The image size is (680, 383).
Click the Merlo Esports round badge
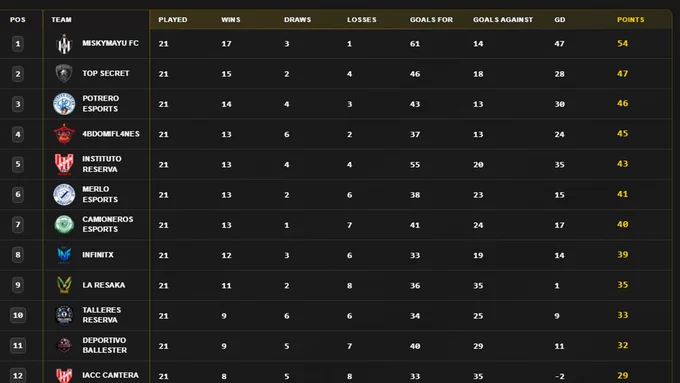[x=64, y=194]
